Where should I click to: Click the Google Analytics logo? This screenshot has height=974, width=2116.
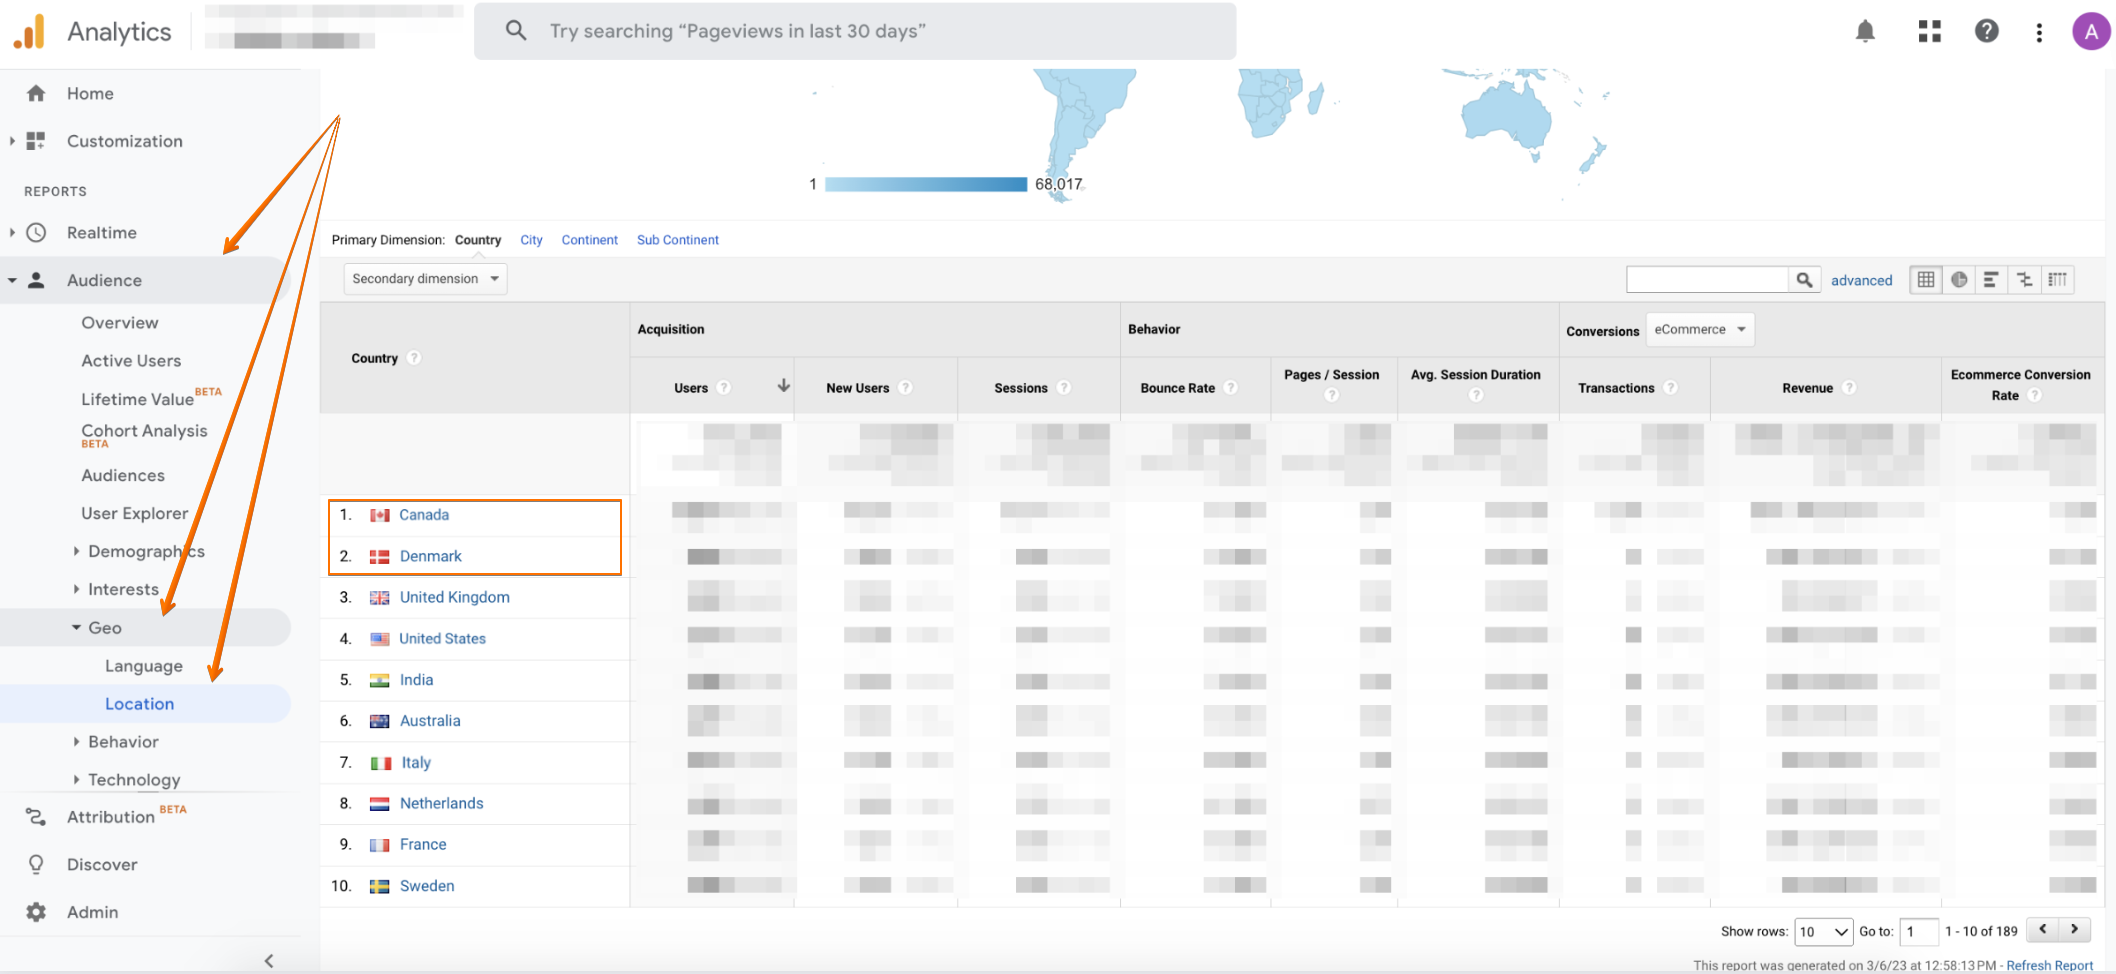coord(29,31)
